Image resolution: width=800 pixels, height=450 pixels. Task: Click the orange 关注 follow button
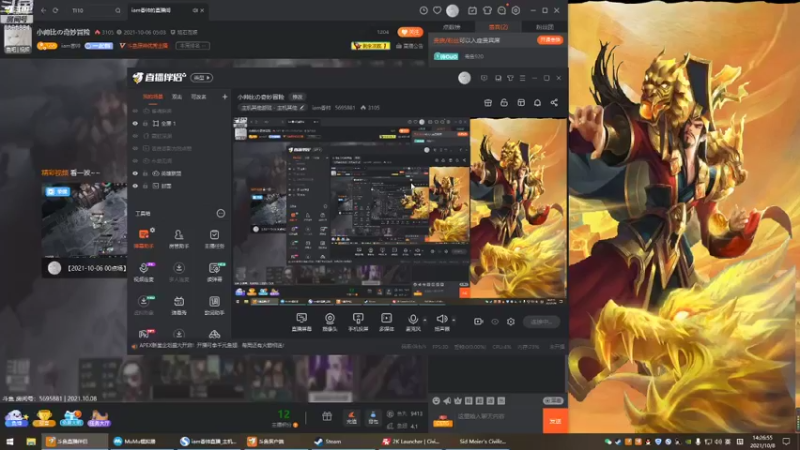[x=410, y=32]
